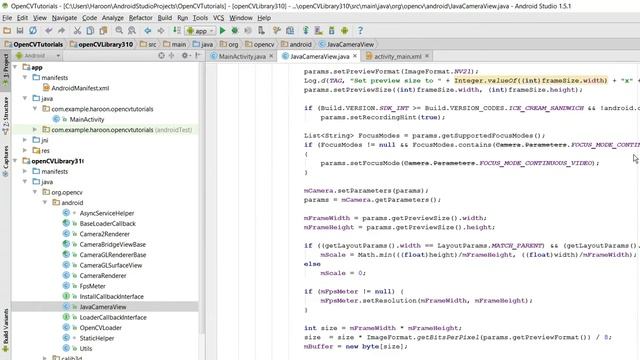640x360 pixels.
Task: Open the Android Device Monitor icon
Action: point(344,31)
